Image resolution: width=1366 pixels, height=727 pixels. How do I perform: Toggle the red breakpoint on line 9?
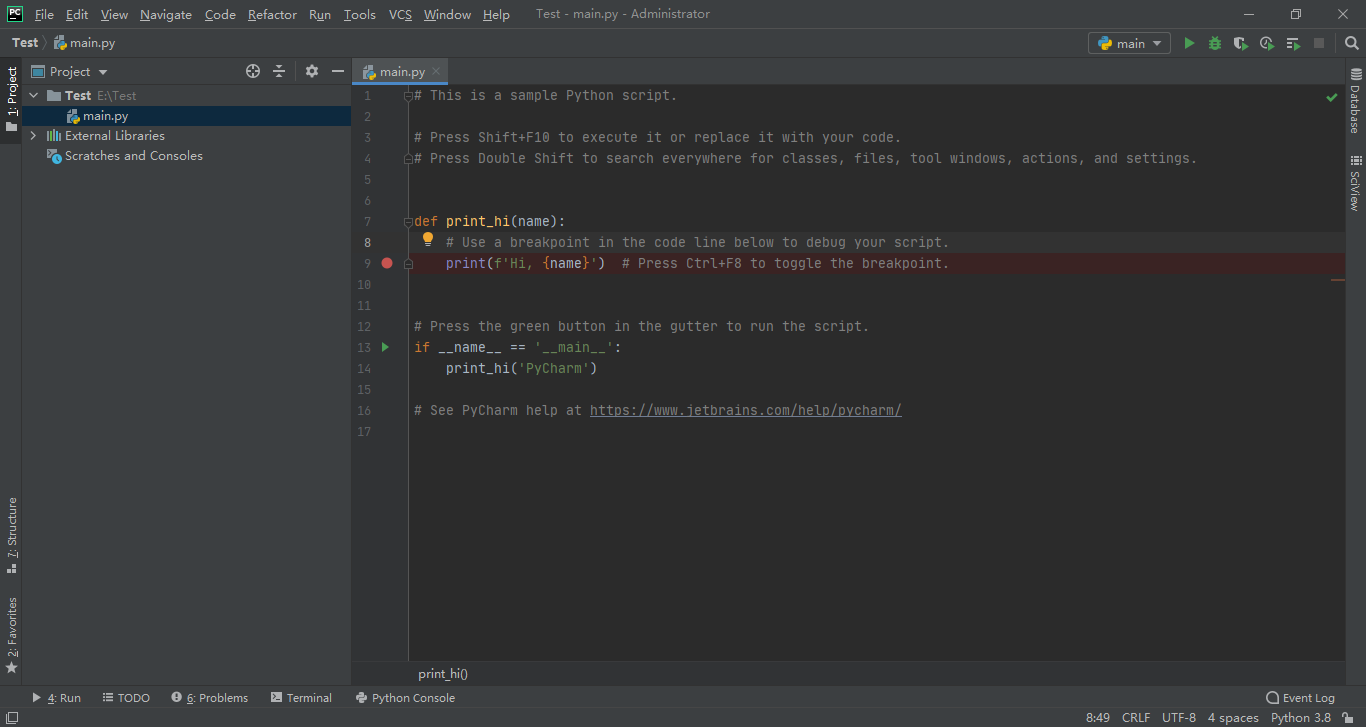[x=387, y=263]
